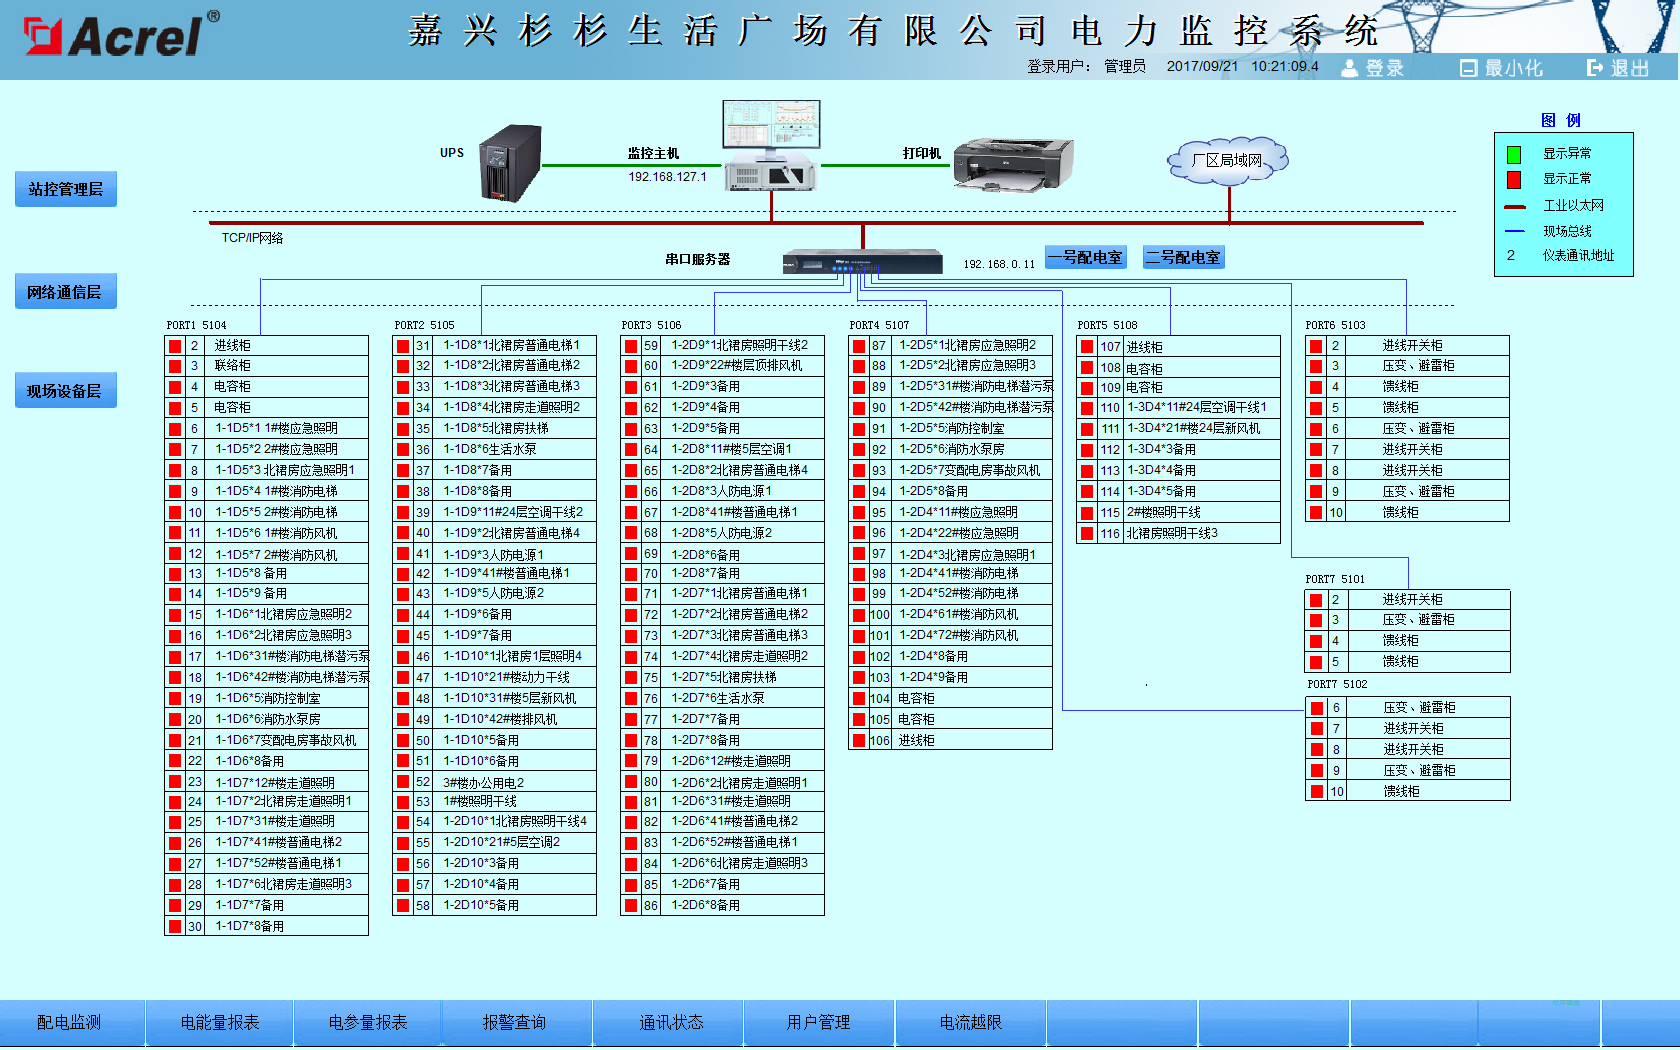
Task: Click the 退出 exit button
Action: click(1618, 68)
